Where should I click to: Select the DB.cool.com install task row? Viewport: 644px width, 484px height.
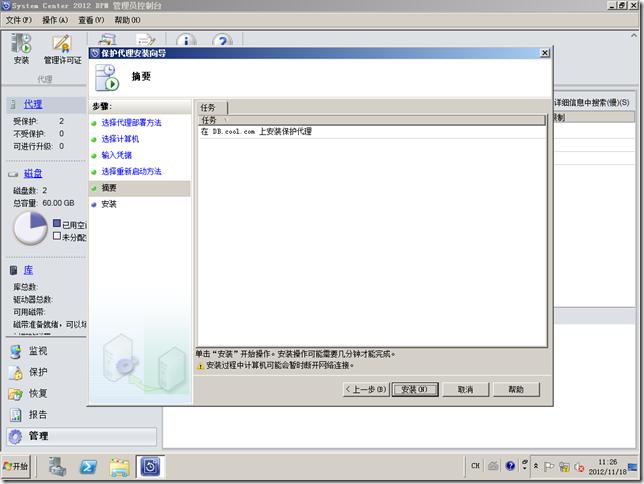(373, 131)
